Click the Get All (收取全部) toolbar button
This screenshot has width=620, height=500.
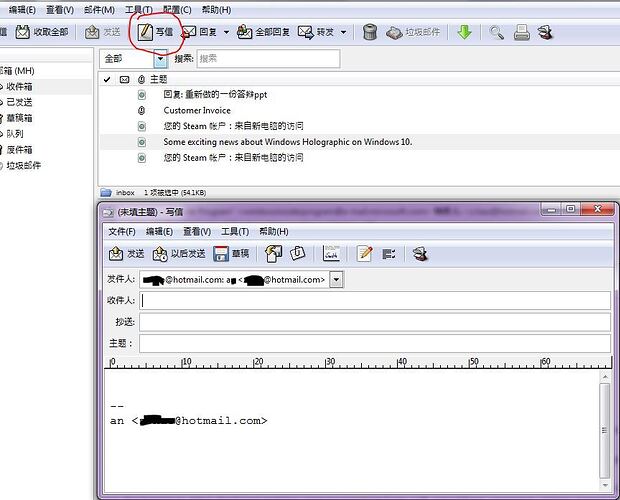[42, 32]
